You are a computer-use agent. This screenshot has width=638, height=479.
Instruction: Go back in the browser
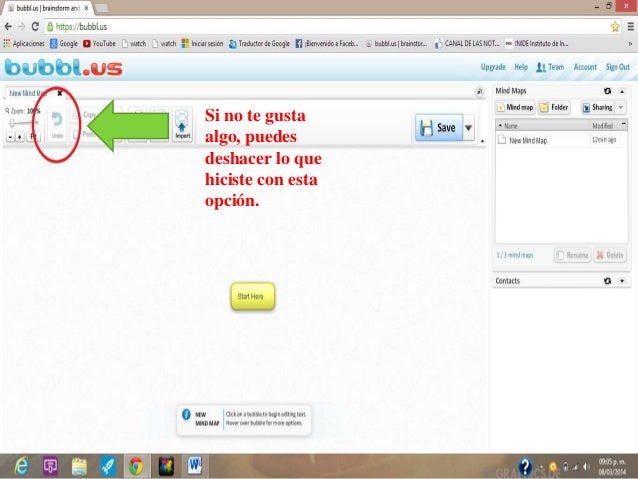8,27
